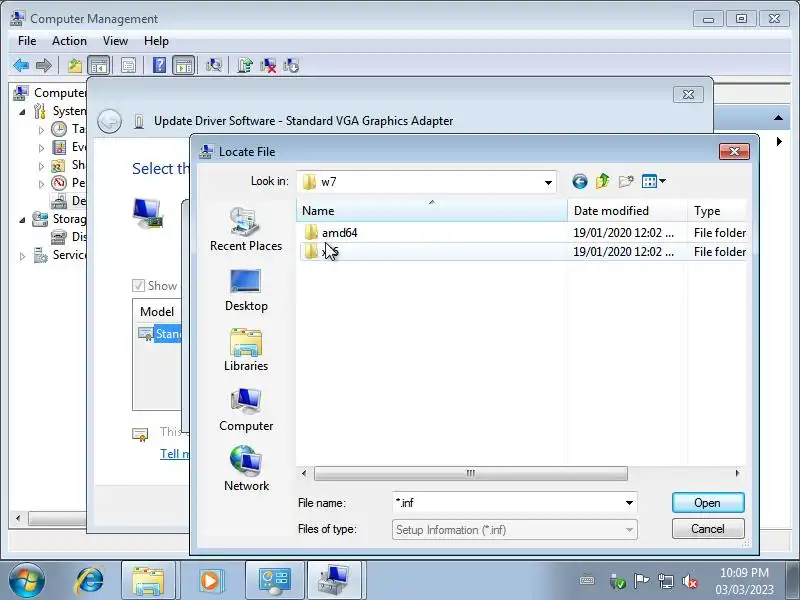Go back to last folder in Locate File
The width and height of the screenshot is (800, 600).
[580, 181]
